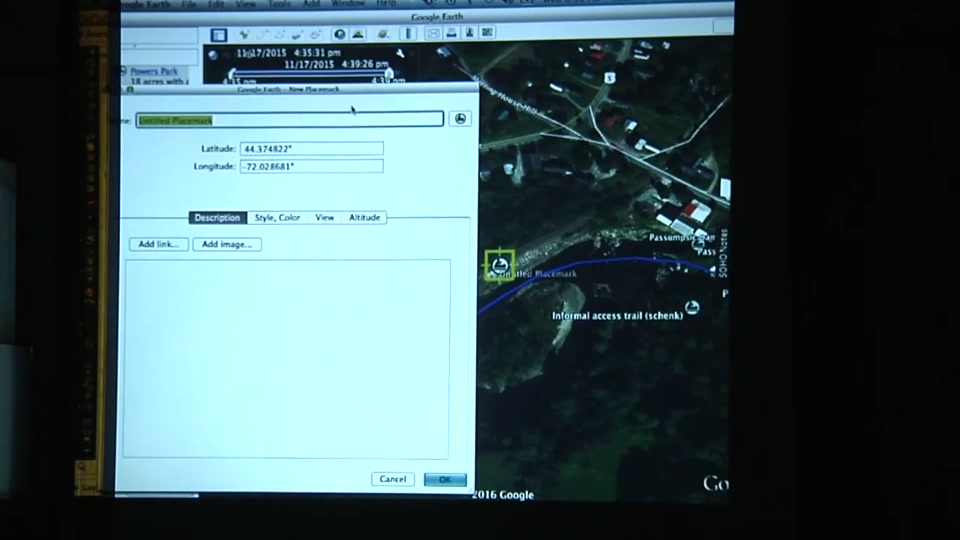
Task: Toggle the sidebar panel toolbar icon
Action: [219, 35]
